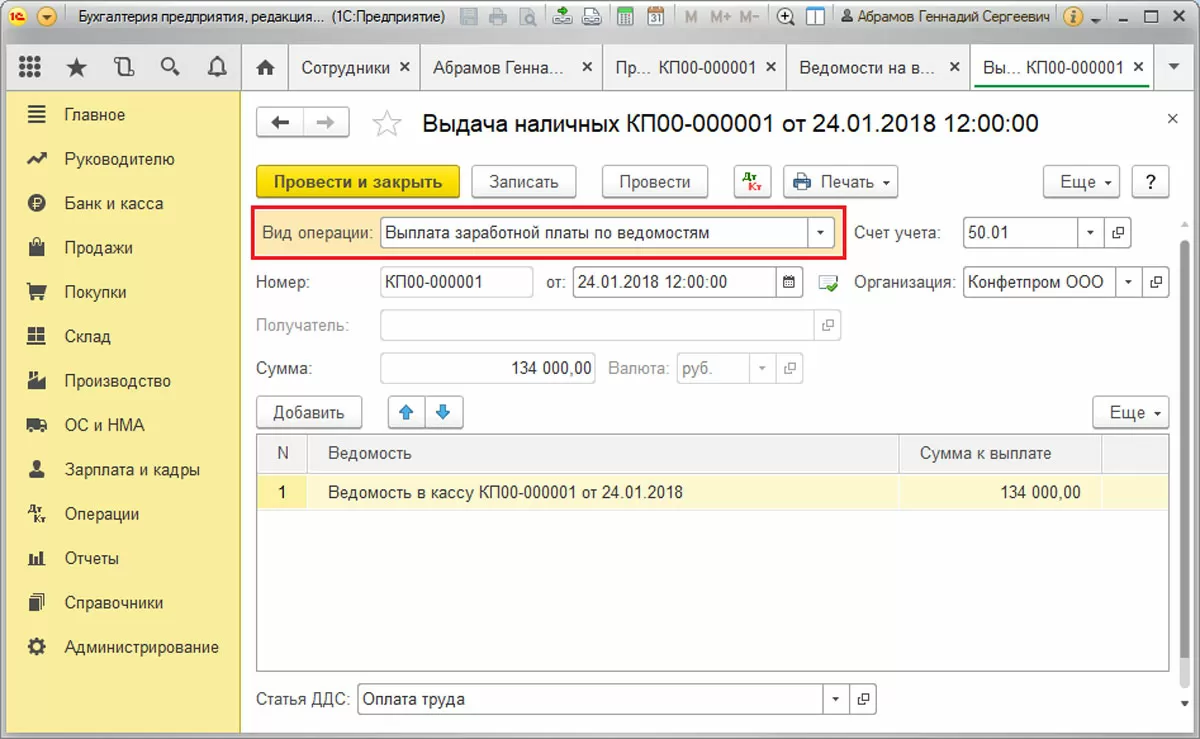Image resolution: width=1200 pixels, height=739 pixels.
Task: Expand Статья ДДС dropdown arrow
Action: pos(837,699)
